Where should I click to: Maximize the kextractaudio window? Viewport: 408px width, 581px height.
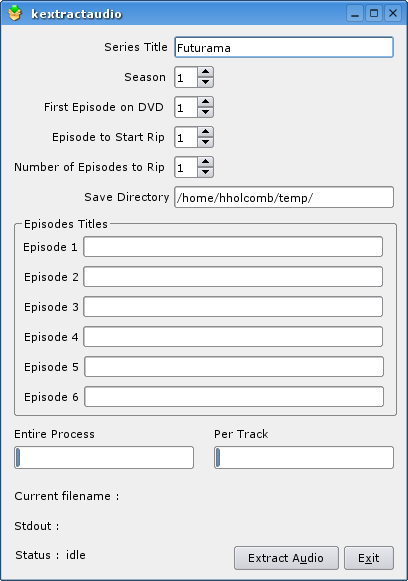click(374, 14)
